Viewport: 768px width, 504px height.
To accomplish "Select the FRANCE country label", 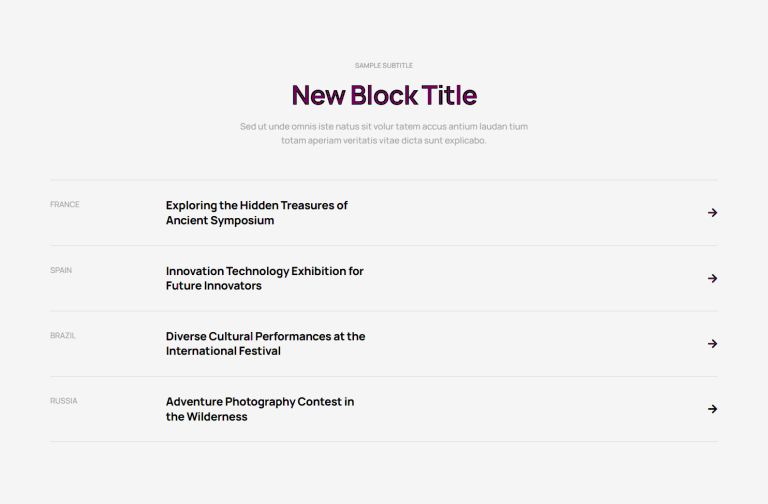I will (65, 204).
